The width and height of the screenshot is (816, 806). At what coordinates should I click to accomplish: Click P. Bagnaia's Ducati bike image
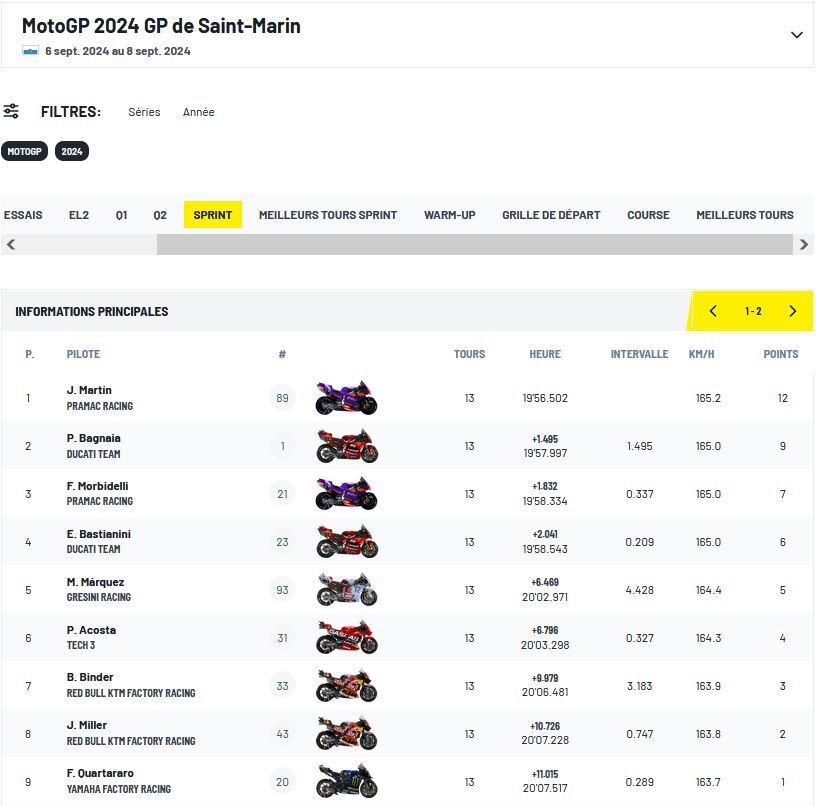pyautogui.click(x=346, y=446)
